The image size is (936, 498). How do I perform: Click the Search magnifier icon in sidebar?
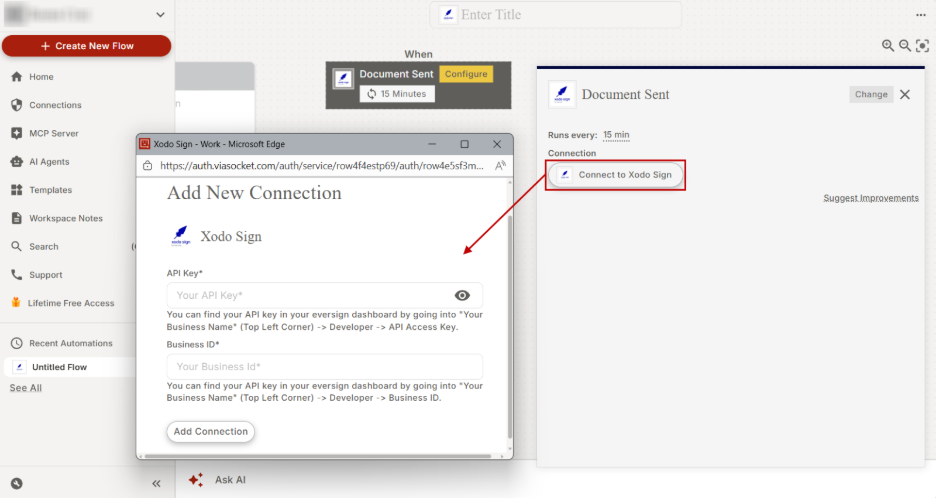(x=17, y=247)
